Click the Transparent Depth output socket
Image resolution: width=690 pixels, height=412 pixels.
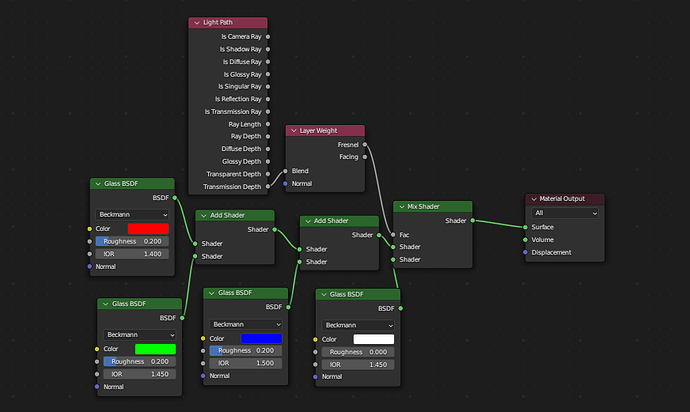(268, 174)
